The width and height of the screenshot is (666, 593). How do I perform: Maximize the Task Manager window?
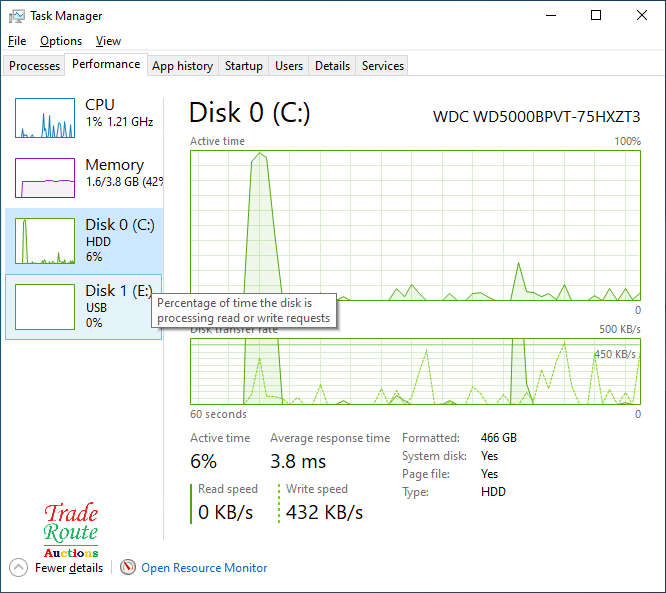tap(596, 16)
